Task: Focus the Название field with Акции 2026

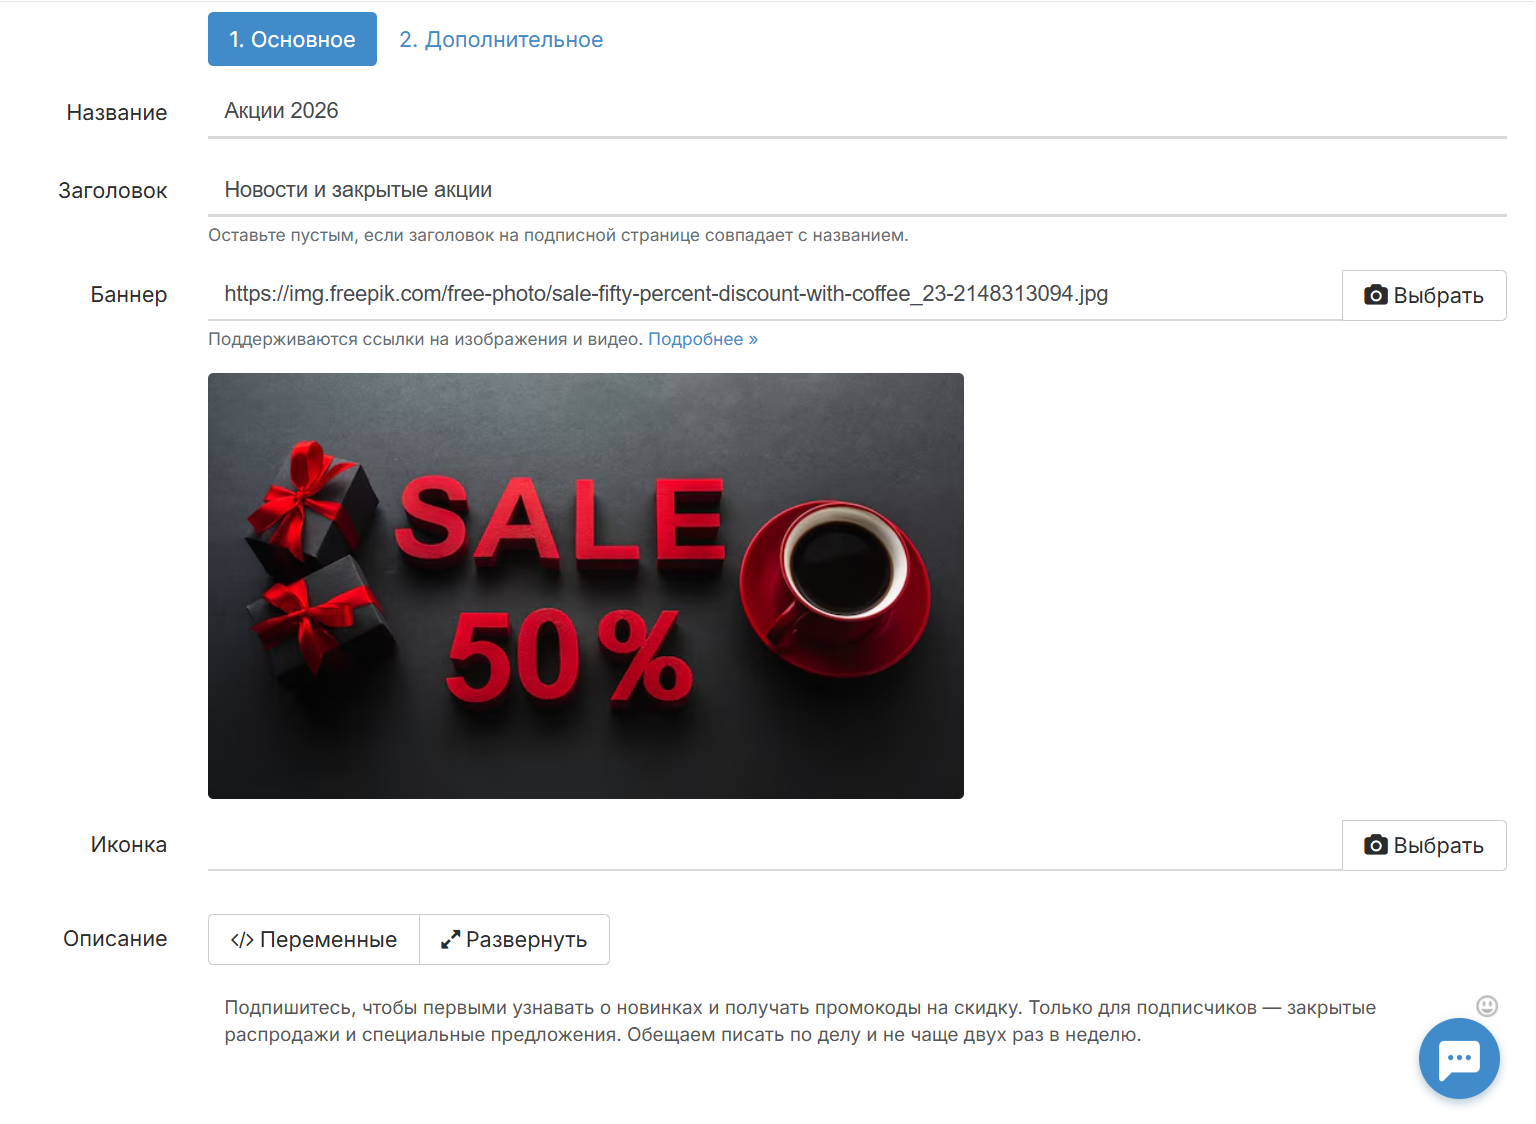Action: [x=857, y=111]
